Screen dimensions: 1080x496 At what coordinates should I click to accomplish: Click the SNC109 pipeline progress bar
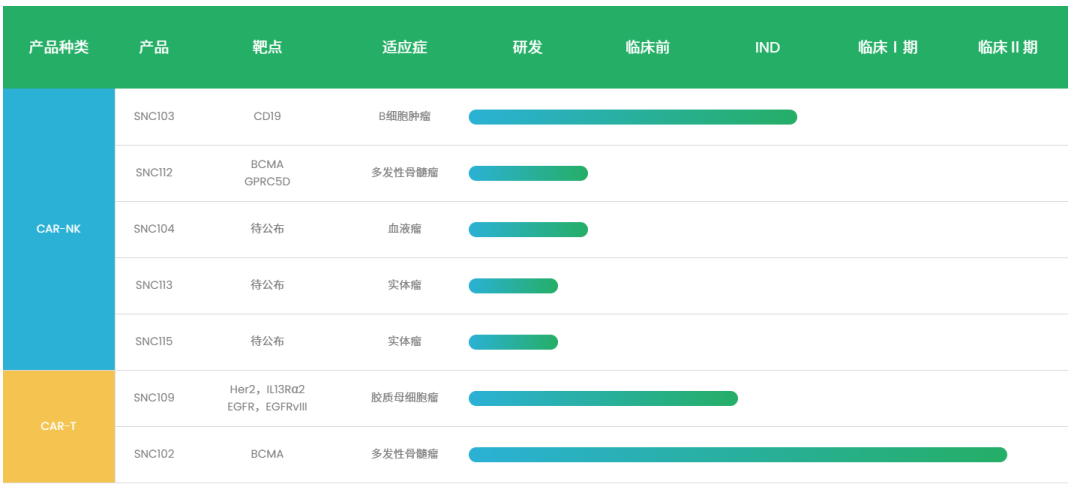603,398
